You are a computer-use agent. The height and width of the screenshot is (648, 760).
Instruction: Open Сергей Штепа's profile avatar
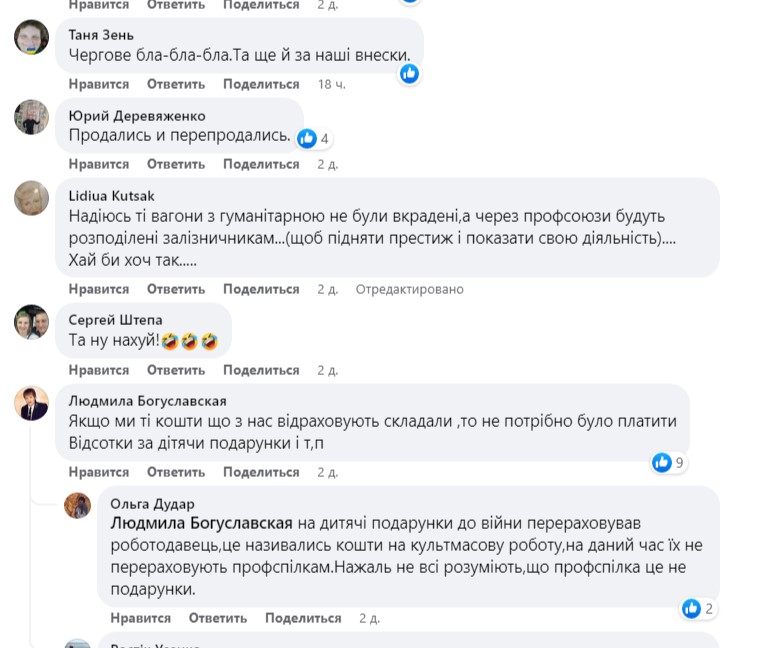[31, 322]
